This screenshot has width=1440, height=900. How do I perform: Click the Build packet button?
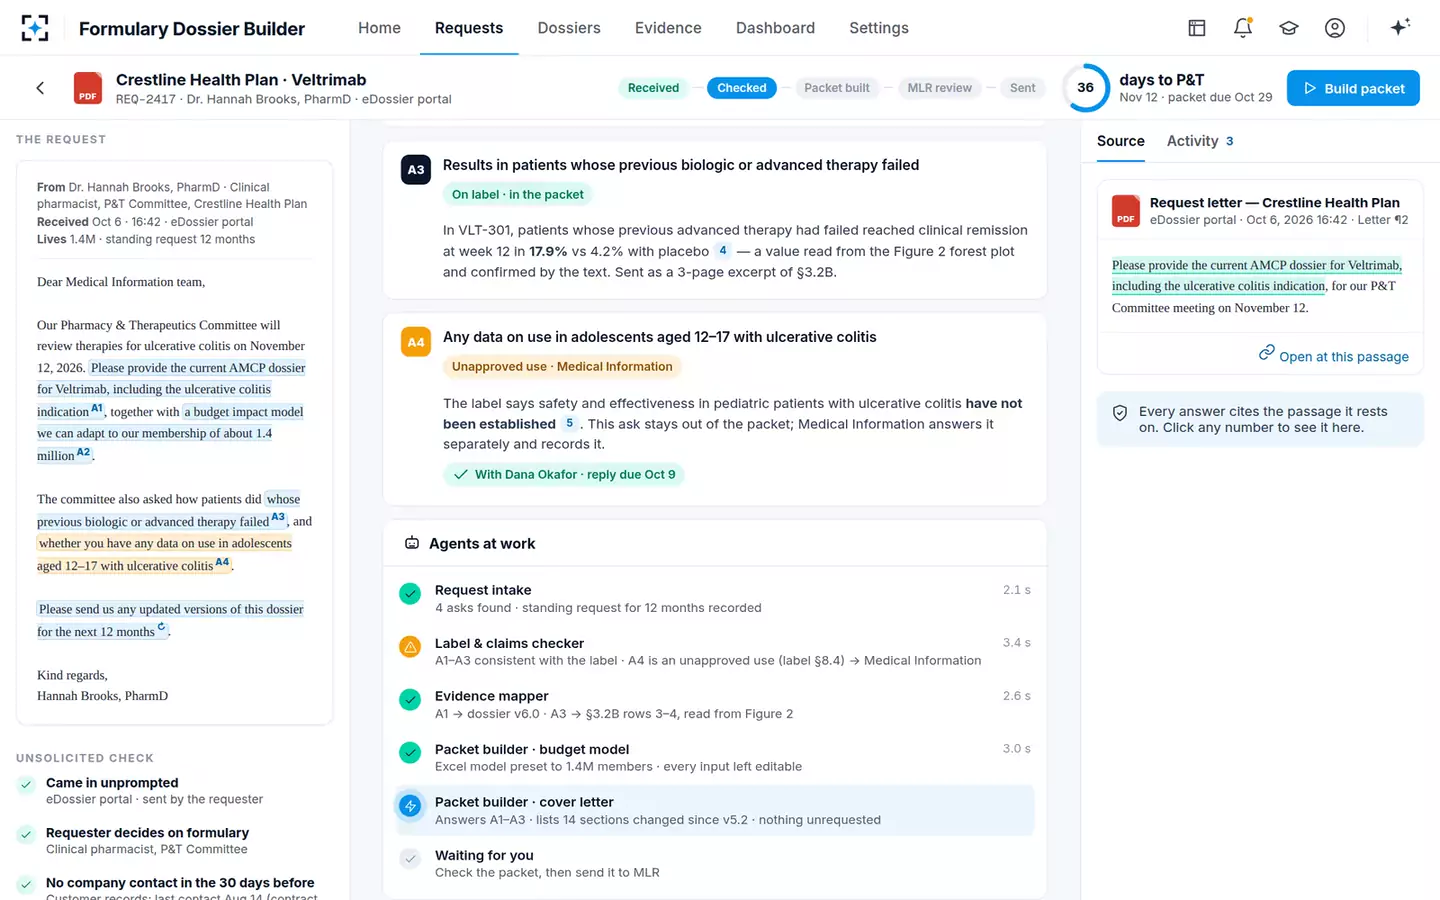pos(1353,88)
